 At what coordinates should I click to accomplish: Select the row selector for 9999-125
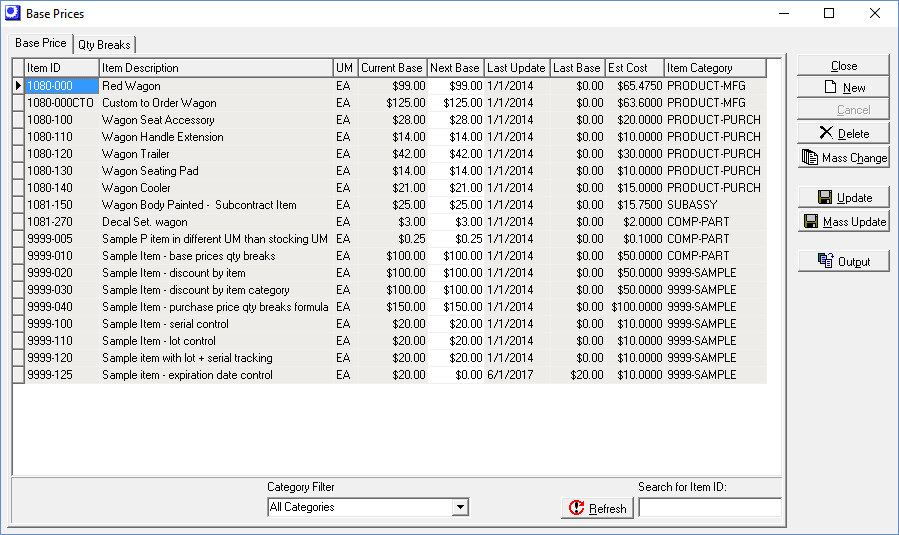pyautogui.click(x=18, y=374)
